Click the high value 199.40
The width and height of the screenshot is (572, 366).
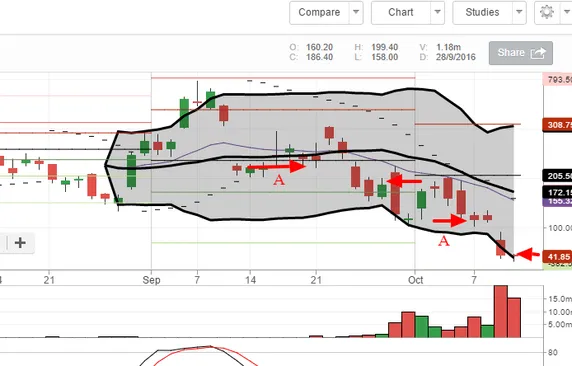[384, 47]
